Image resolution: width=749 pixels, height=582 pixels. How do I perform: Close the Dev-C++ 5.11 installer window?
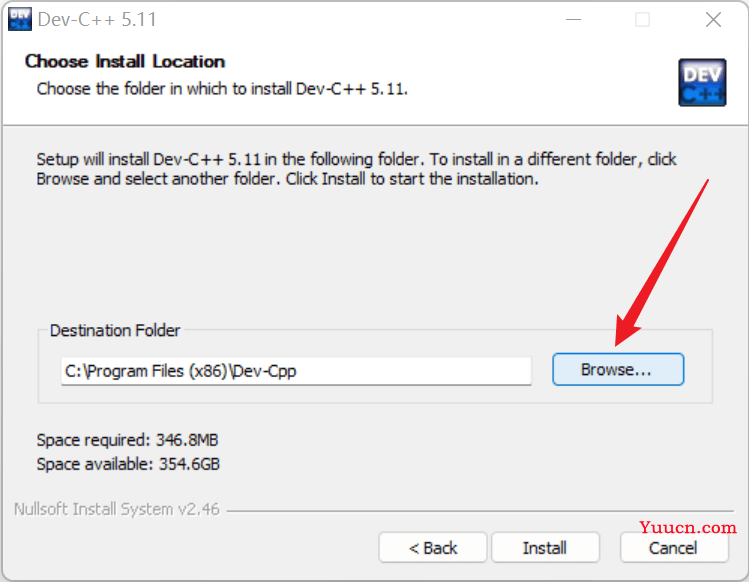coord(713,20)
